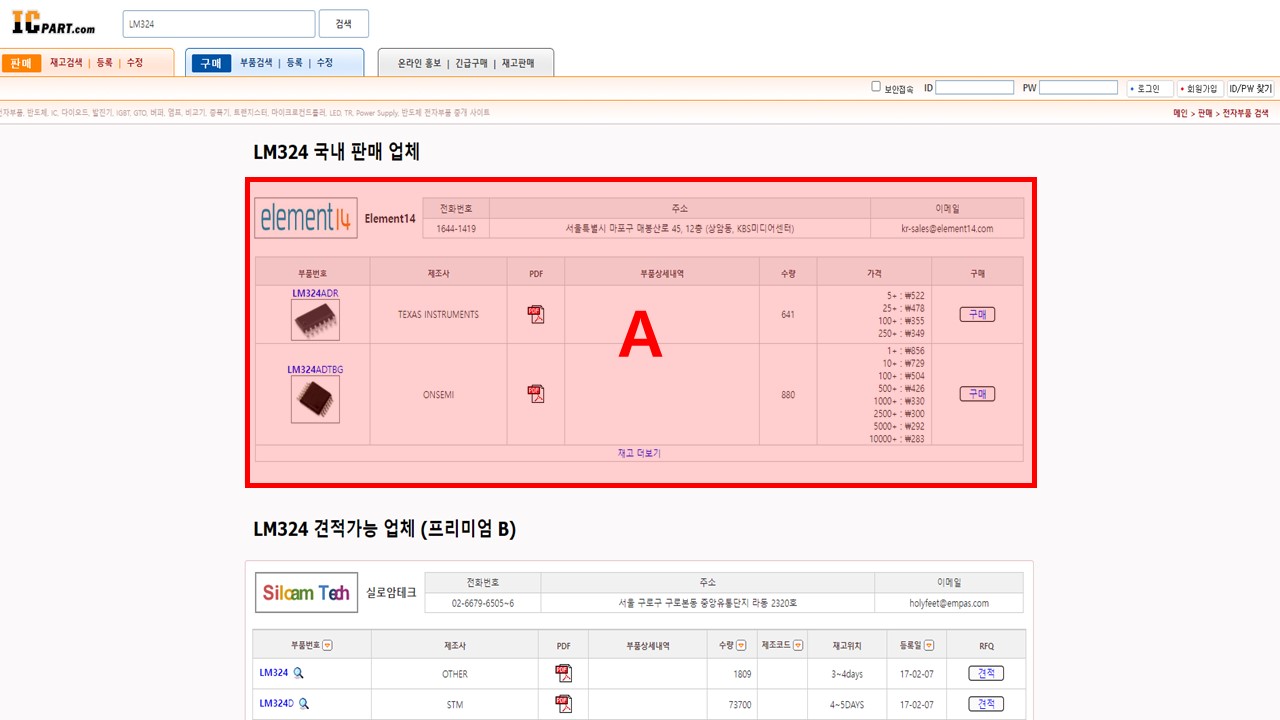Open the Element14 company logo
Image resolution: width=1280 pixels, height=720 pixels.
306,218
